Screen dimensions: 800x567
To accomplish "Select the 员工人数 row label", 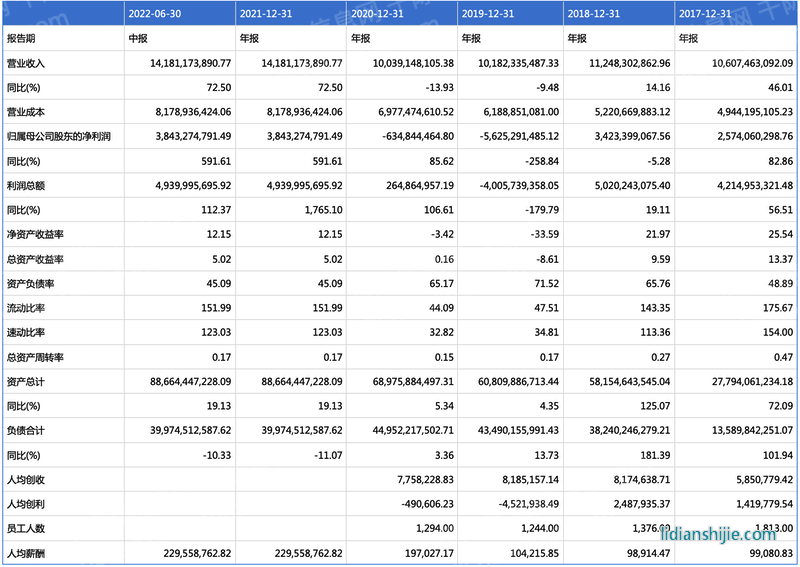I will (x=26, y=528).
